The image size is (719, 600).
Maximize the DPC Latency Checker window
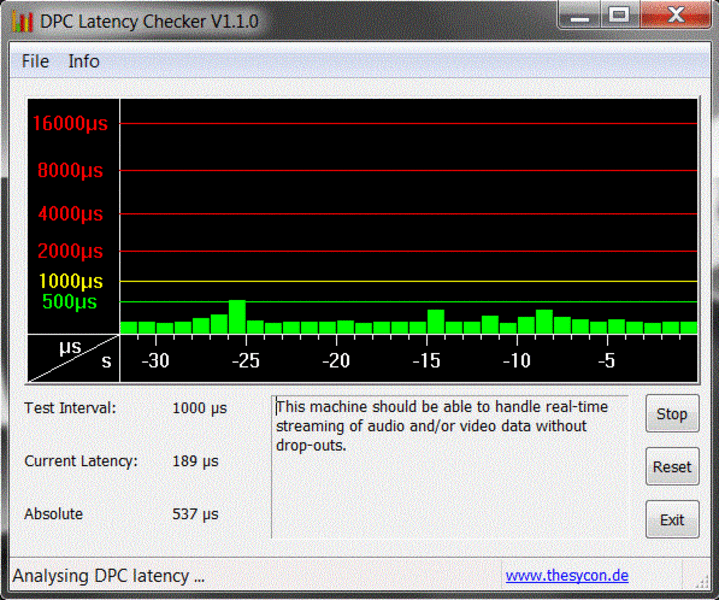619,15
